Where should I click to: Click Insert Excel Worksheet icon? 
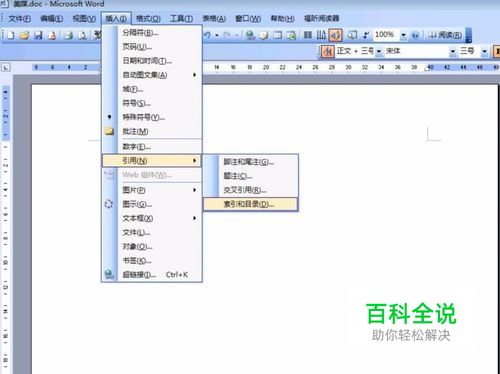click(291, 35)
